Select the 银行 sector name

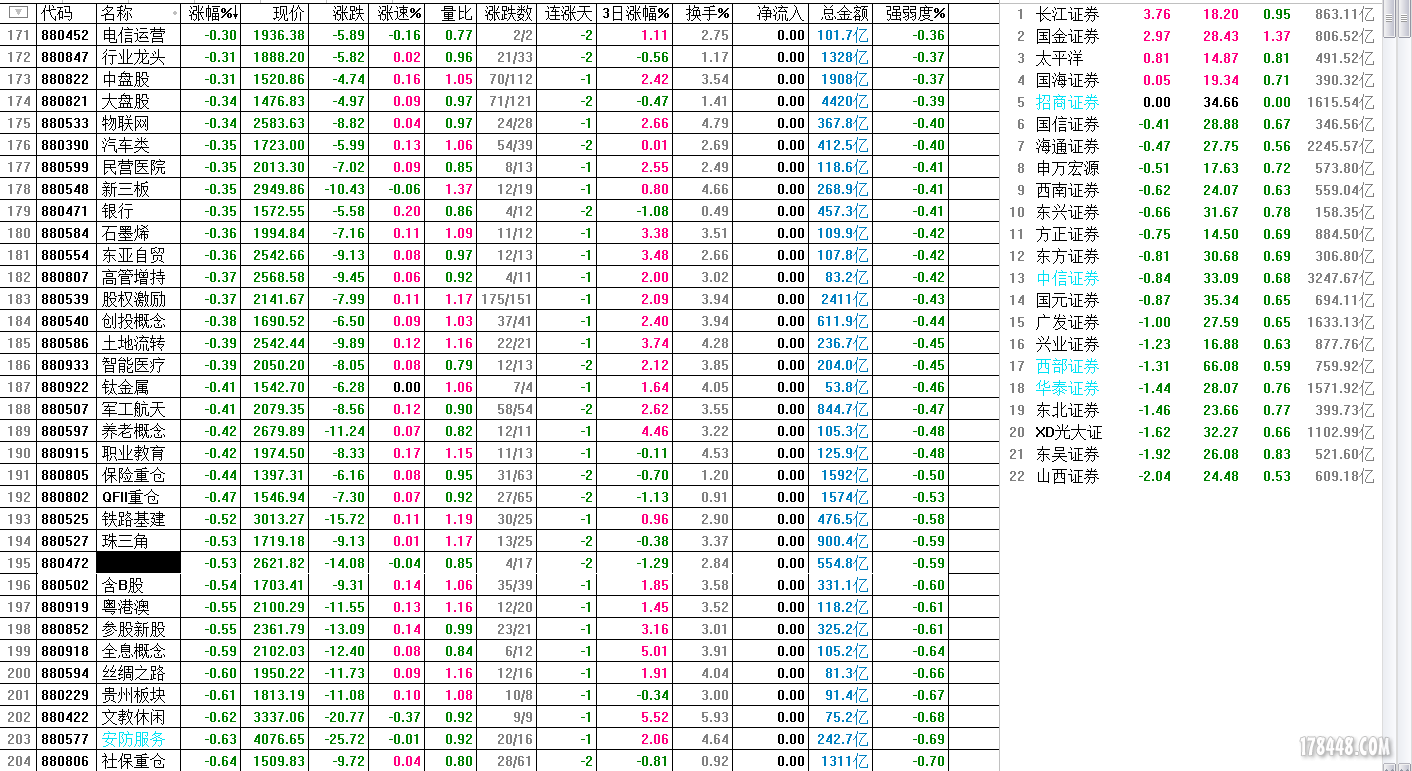click(117, 211)
